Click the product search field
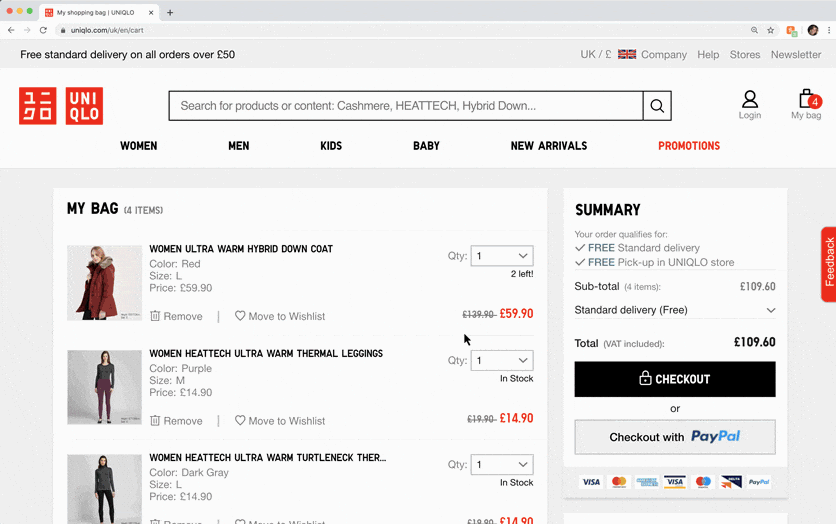The image size is (836, 524). click(406, 106)
